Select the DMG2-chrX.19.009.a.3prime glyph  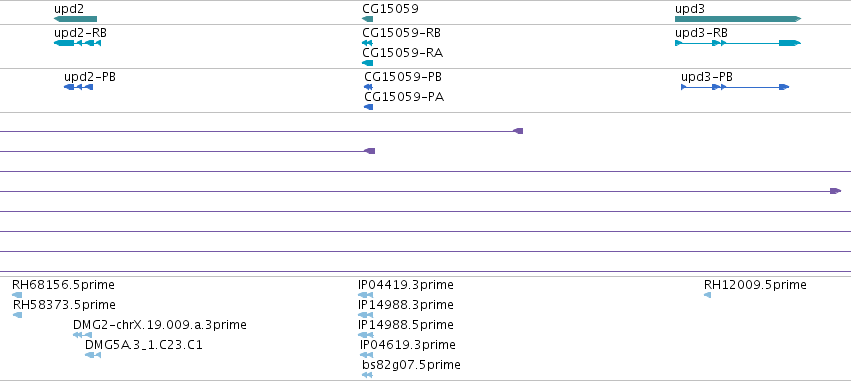pyautogui.click(x=82, y=335)
